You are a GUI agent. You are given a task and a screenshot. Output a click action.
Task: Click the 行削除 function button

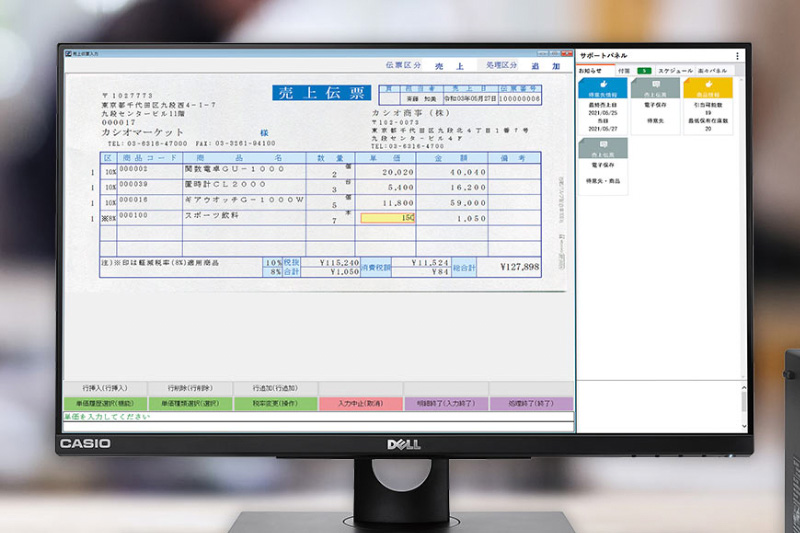click(190, 388)
